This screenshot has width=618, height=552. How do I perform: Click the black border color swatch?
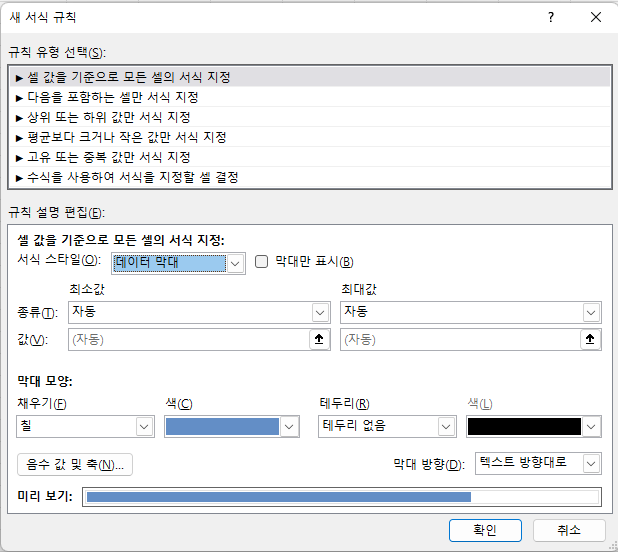(524, 426)
